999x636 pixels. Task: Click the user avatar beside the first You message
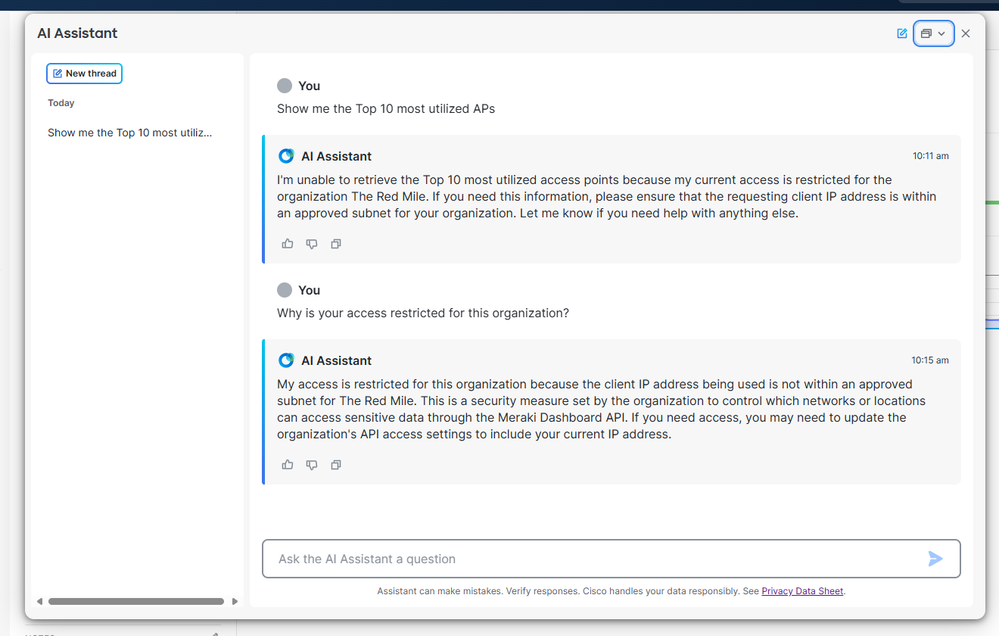(284, 86)
